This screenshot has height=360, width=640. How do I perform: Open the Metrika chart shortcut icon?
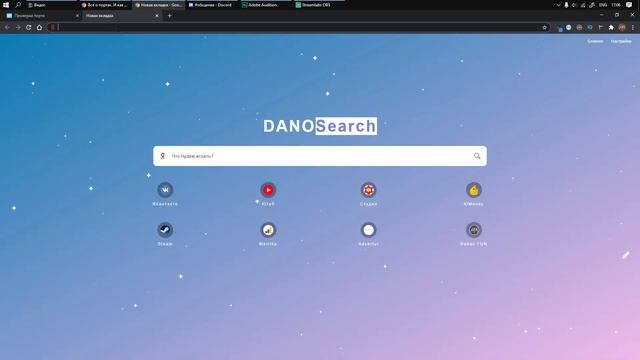coord(268,230)
